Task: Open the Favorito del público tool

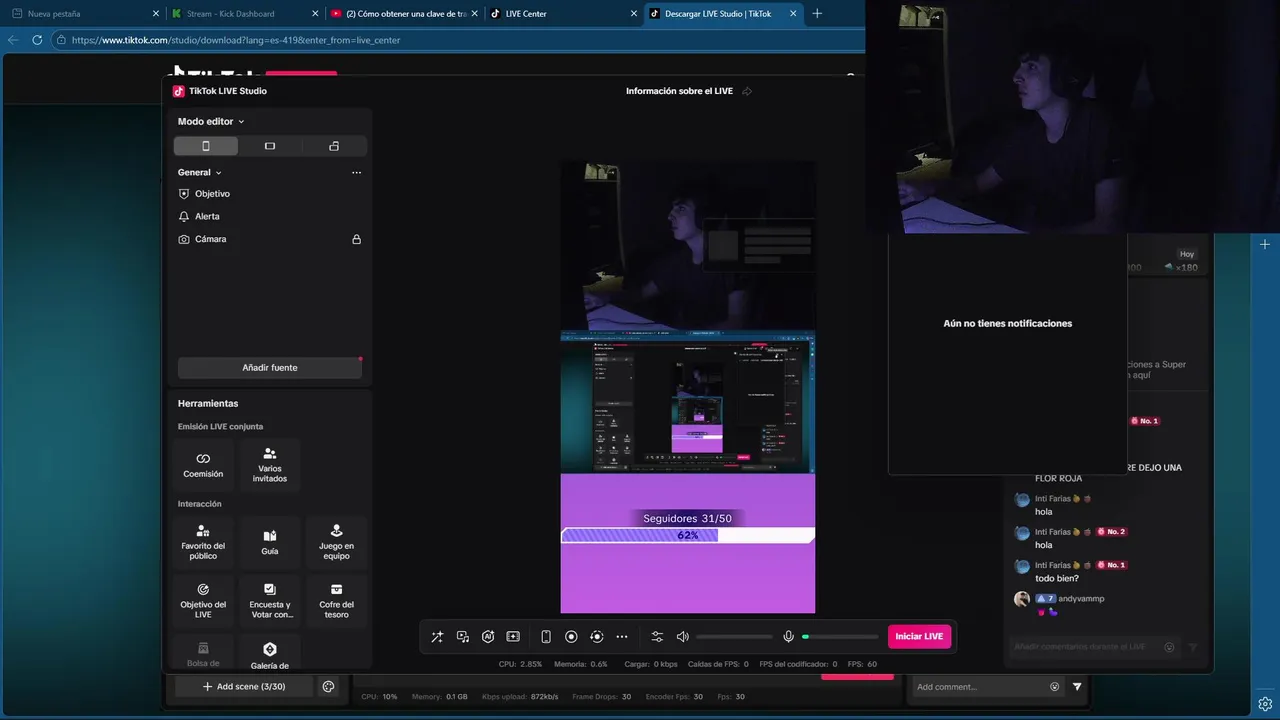Action: 203,542
